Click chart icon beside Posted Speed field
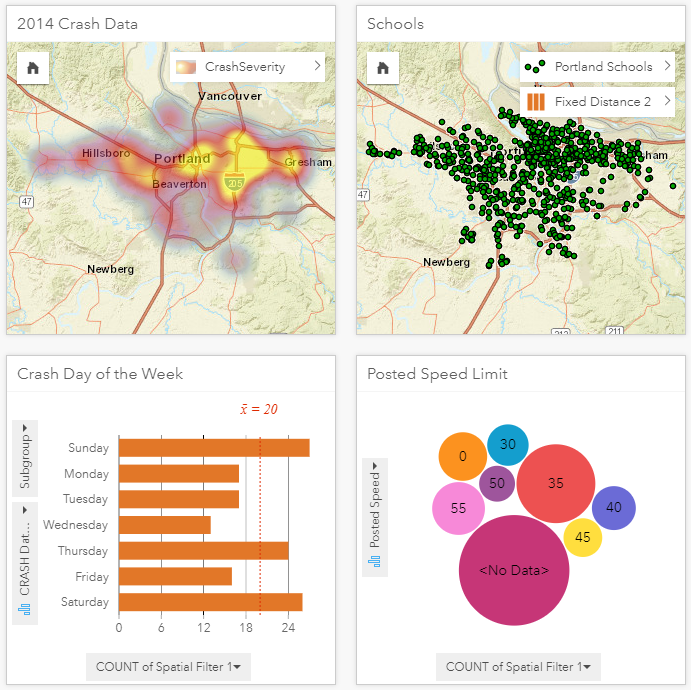Image resolution: width=691 pixels, height=690 pixels. pos(375,561)
